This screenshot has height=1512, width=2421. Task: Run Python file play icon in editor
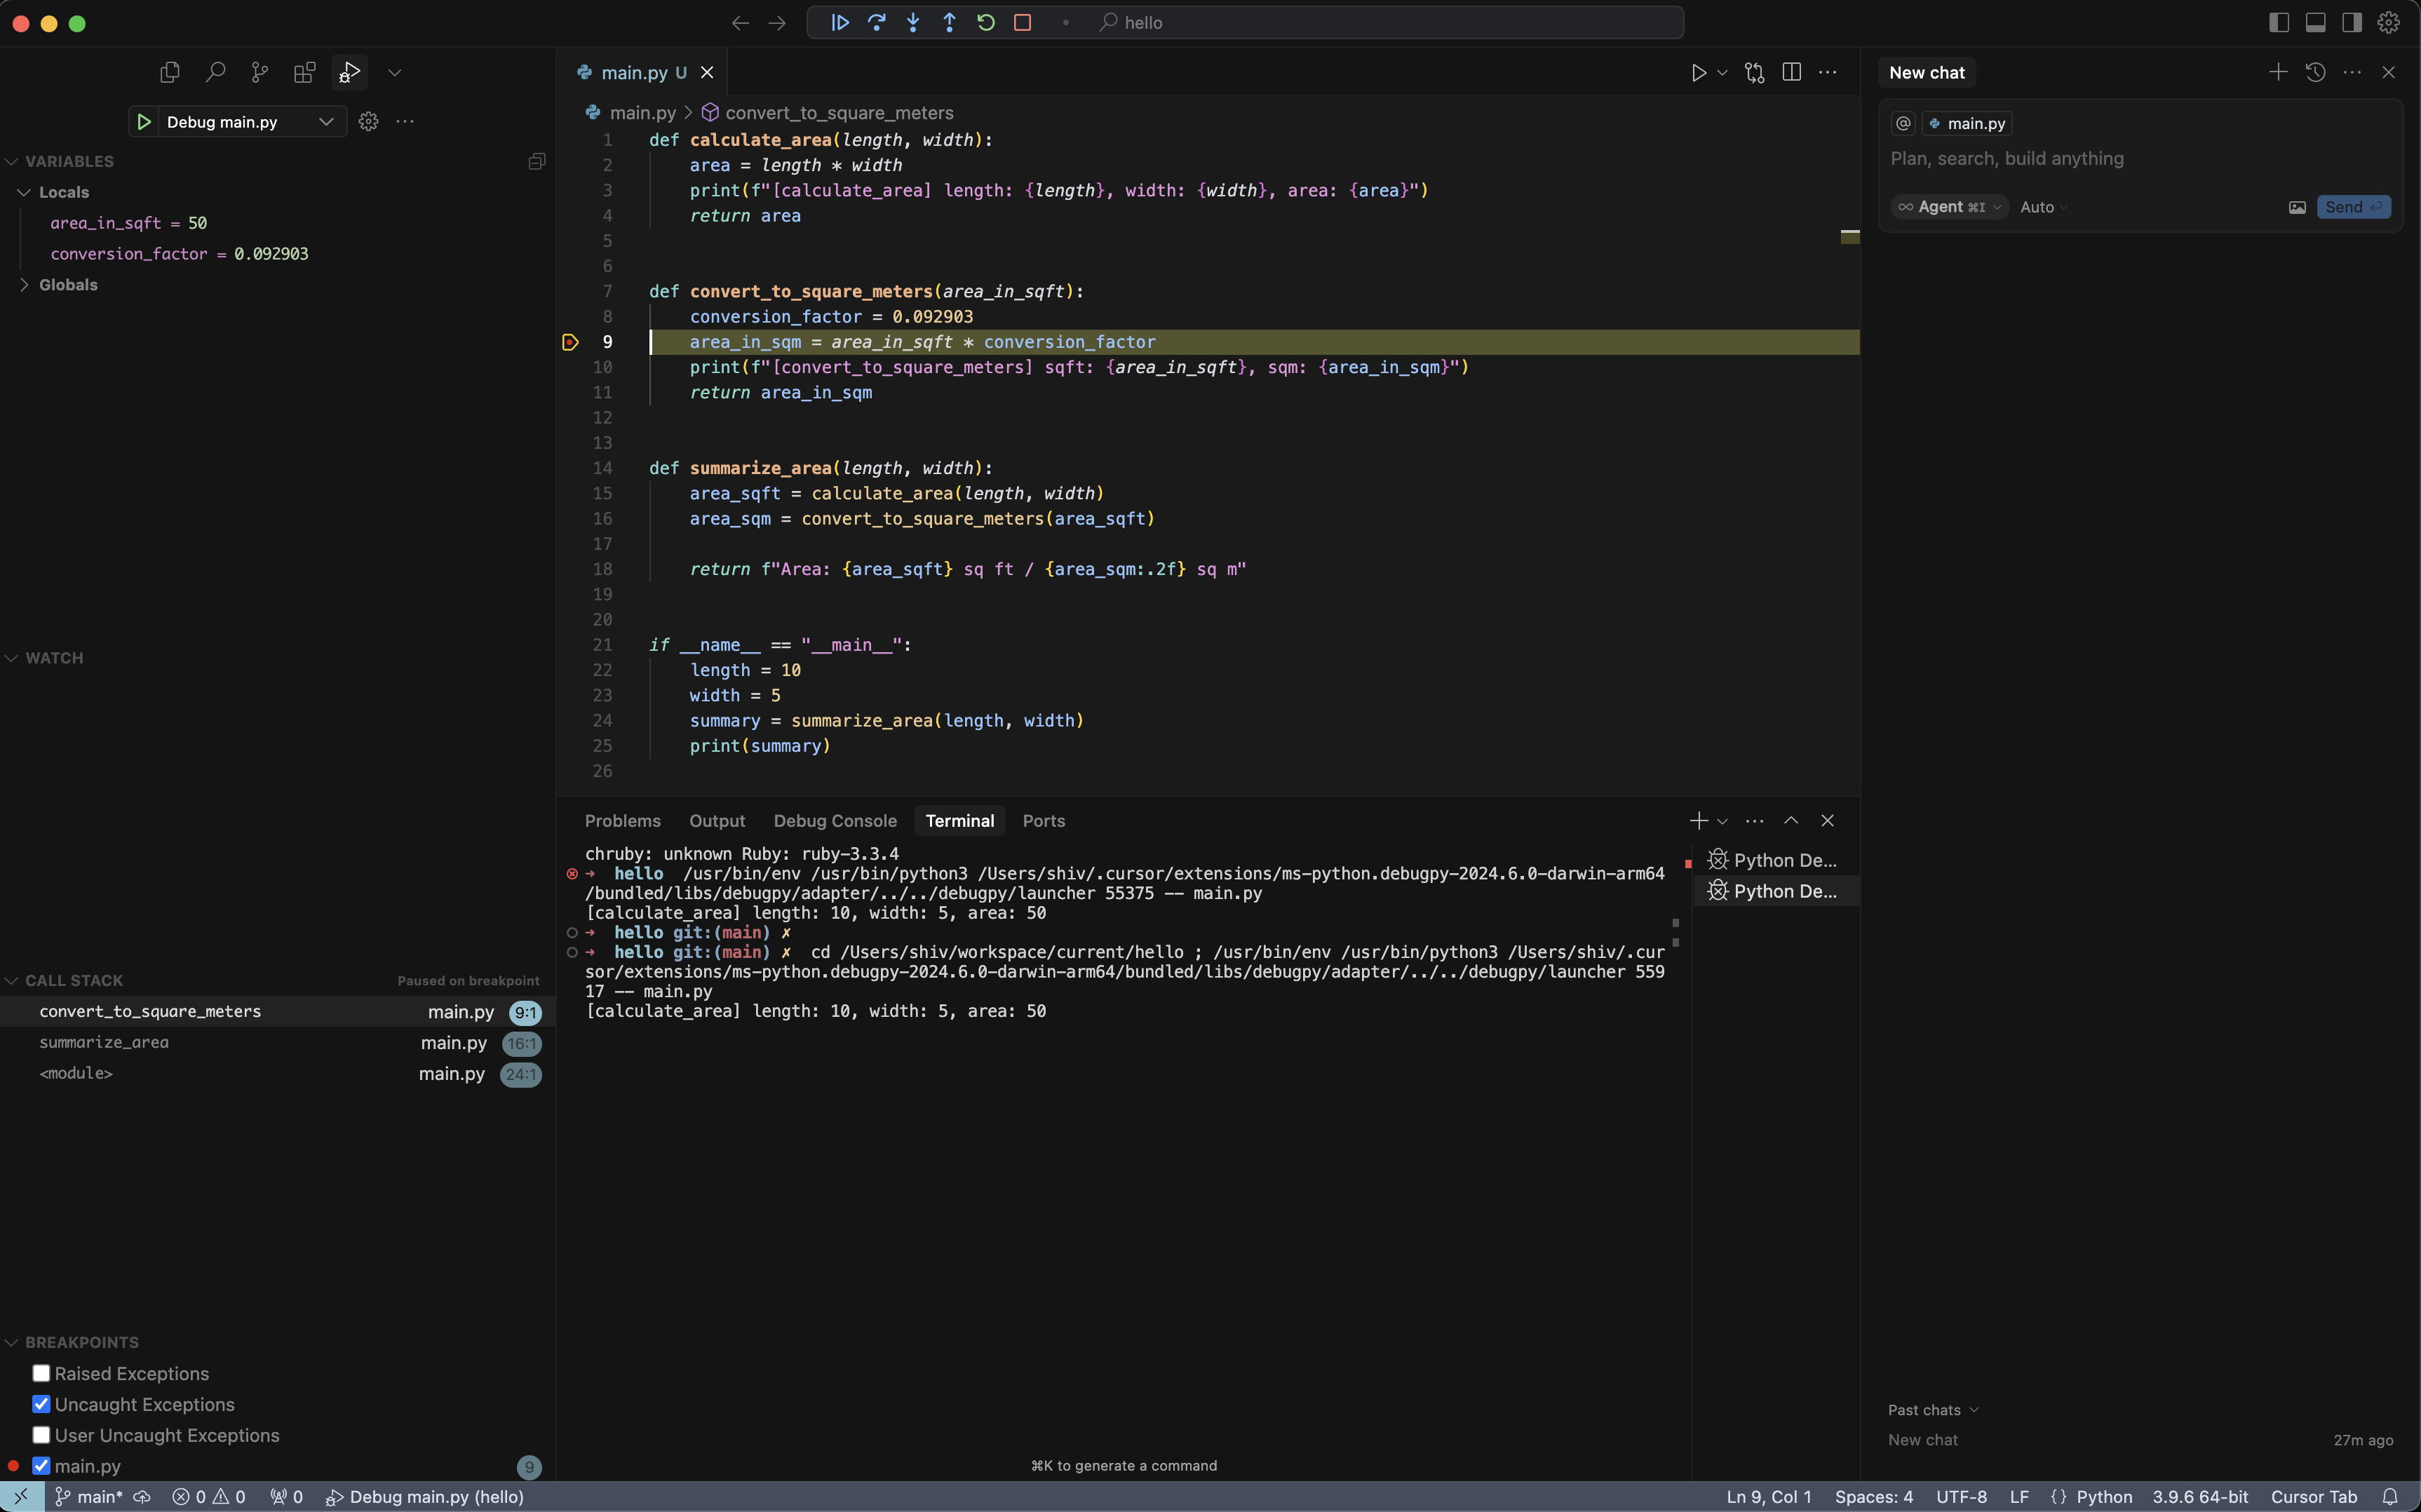(x=1698, y=72)
